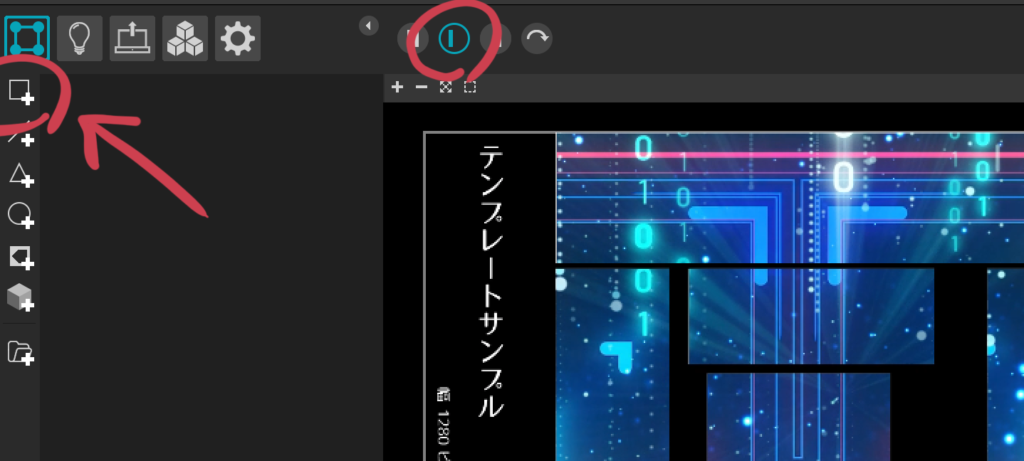
Task: Toggle the left split-view circular button
Action: [412, 38]
